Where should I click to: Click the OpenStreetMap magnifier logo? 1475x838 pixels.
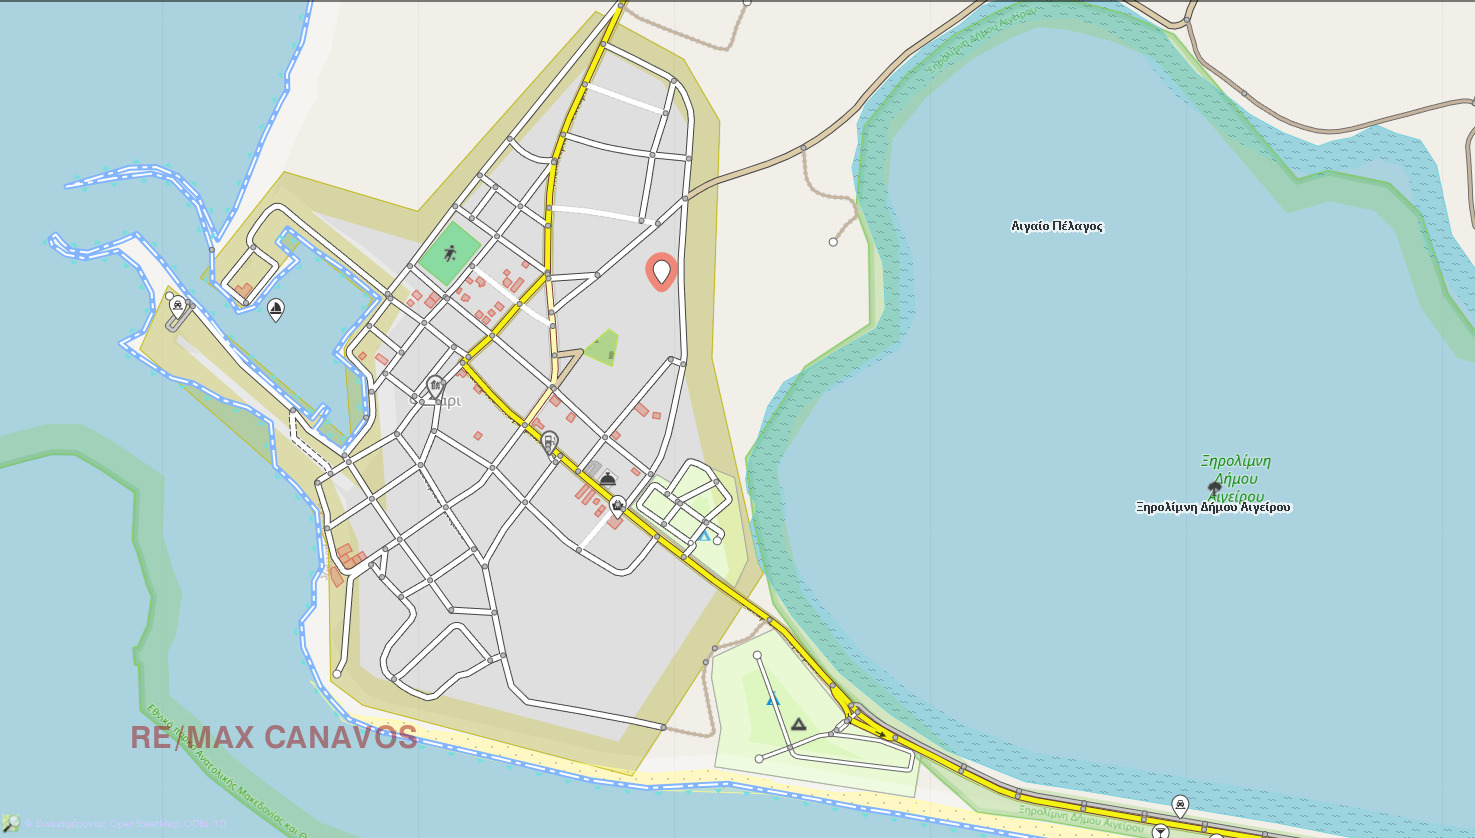10,824
